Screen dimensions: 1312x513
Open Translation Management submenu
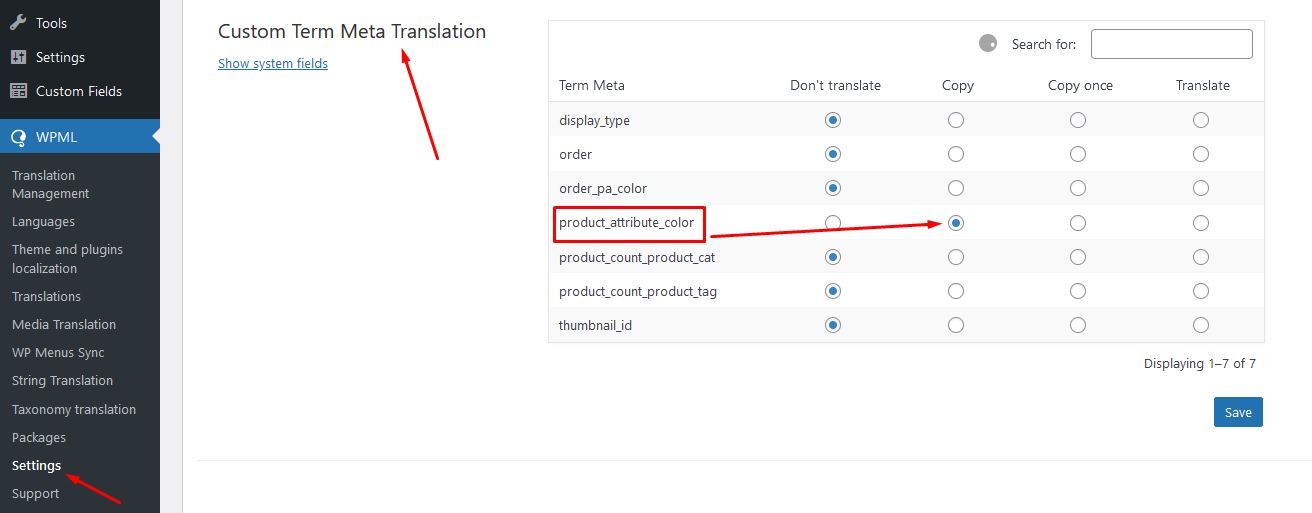(50, 184)
